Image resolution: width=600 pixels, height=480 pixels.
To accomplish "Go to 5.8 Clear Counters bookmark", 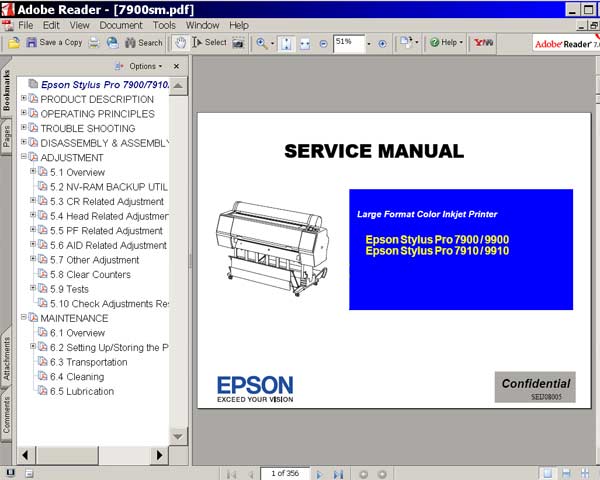I will coord(90,274).
